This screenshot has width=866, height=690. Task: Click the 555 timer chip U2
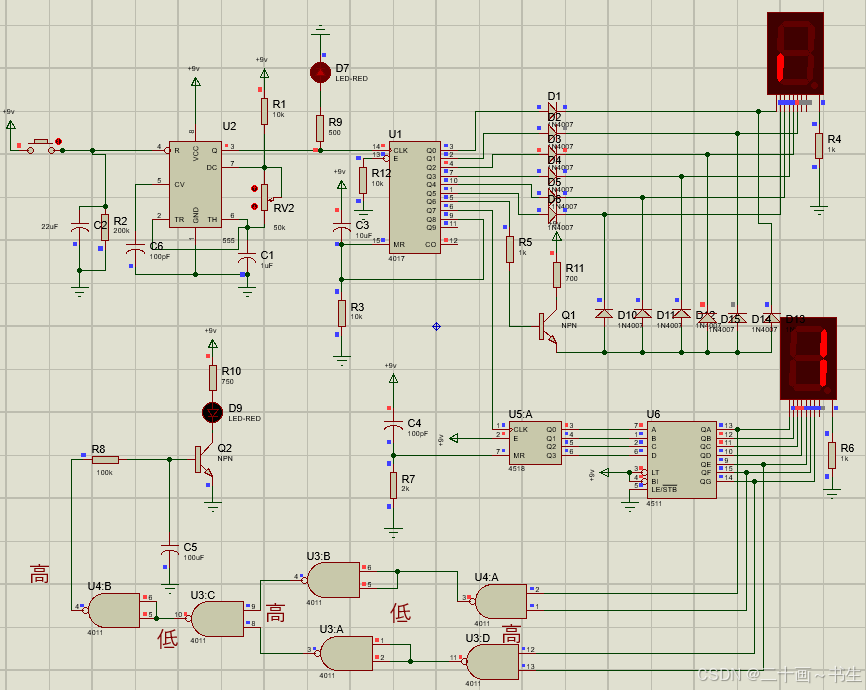[194, 192]
